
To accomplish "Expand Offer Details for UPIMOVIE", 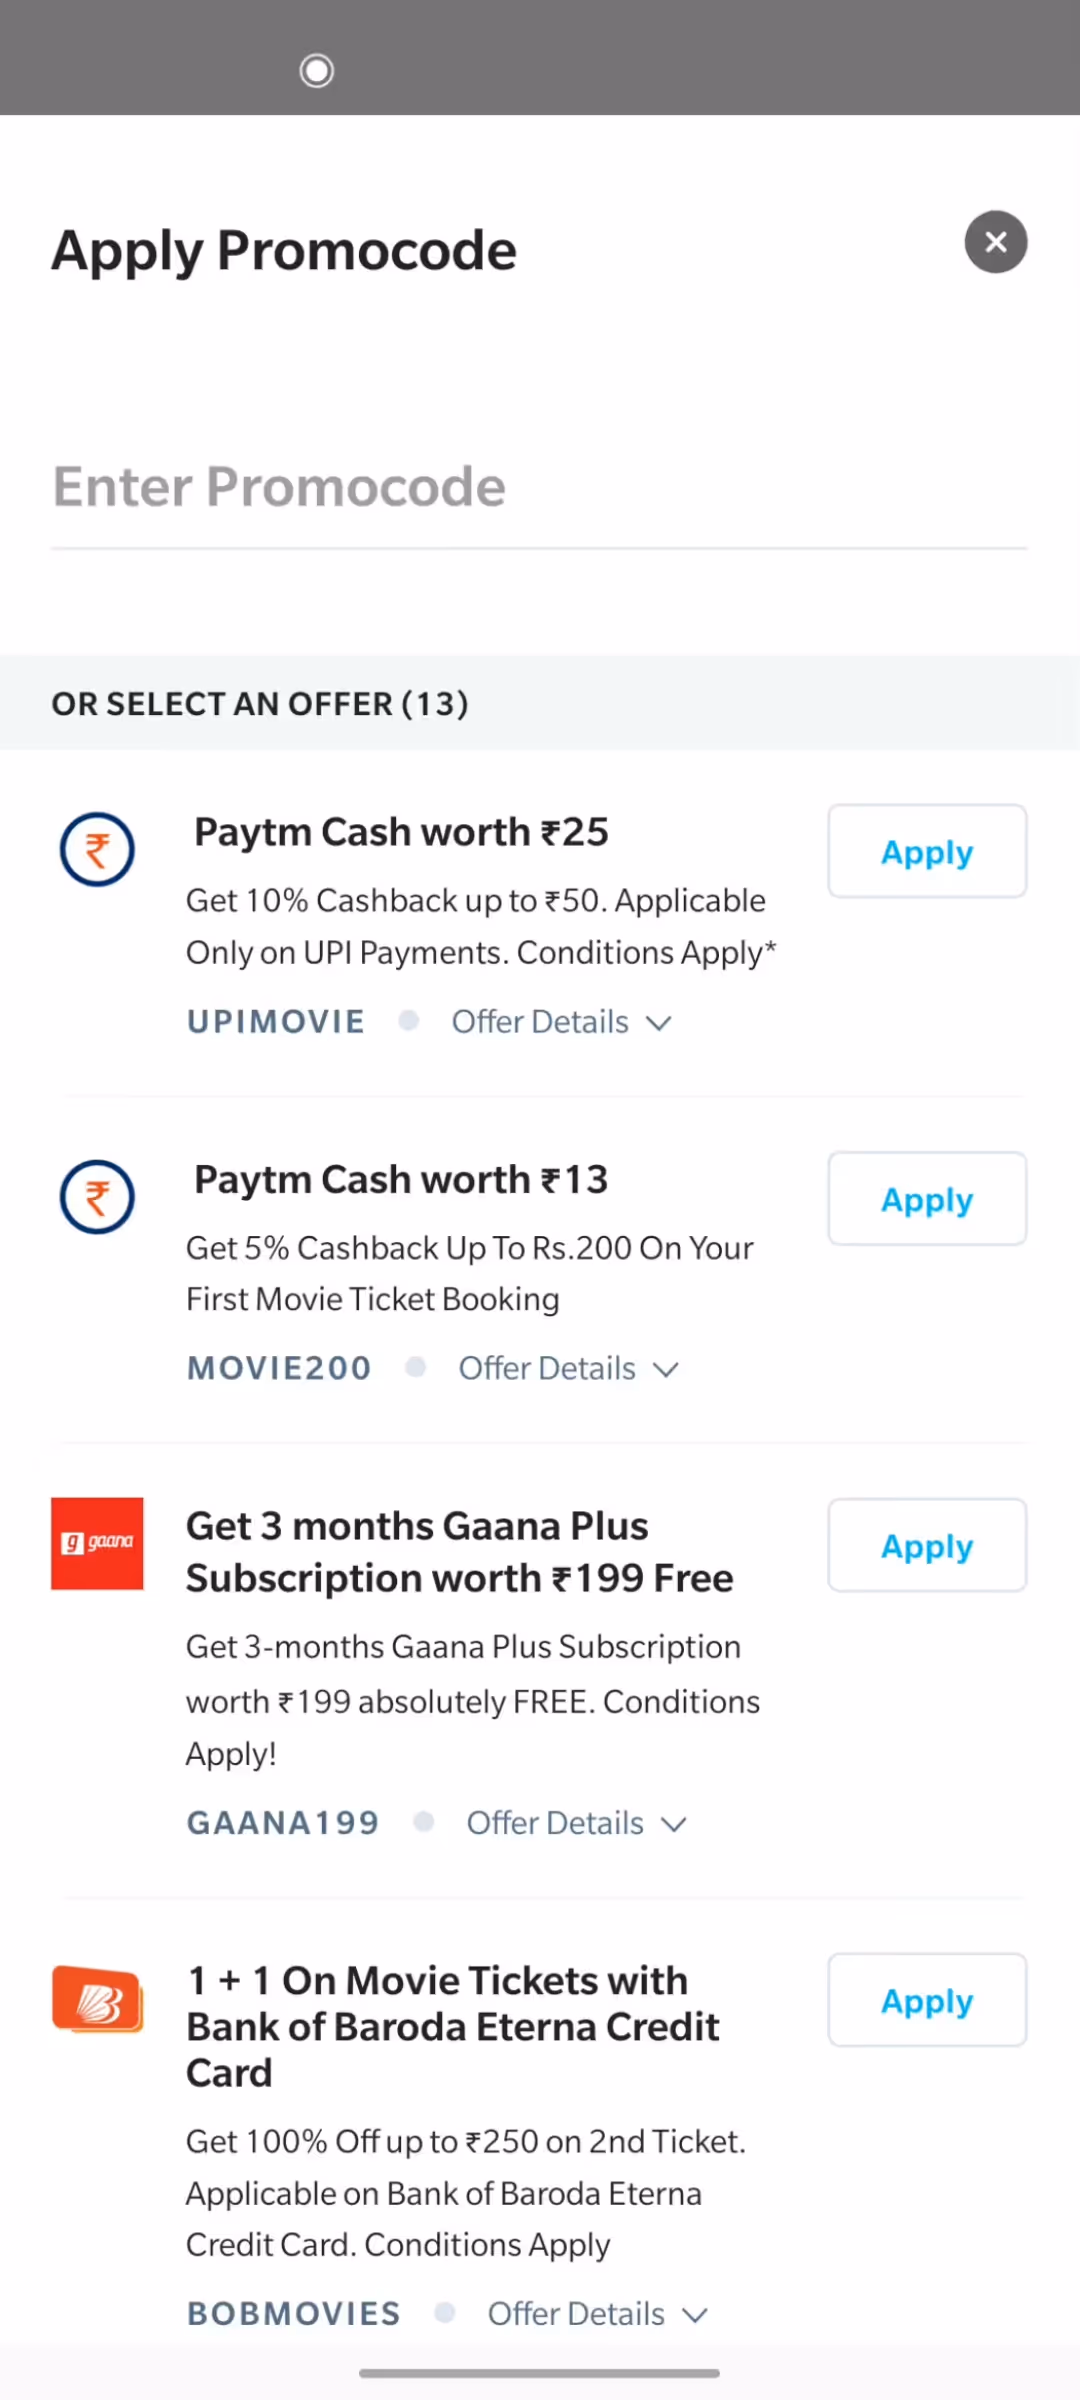I will pos(561,1022).
